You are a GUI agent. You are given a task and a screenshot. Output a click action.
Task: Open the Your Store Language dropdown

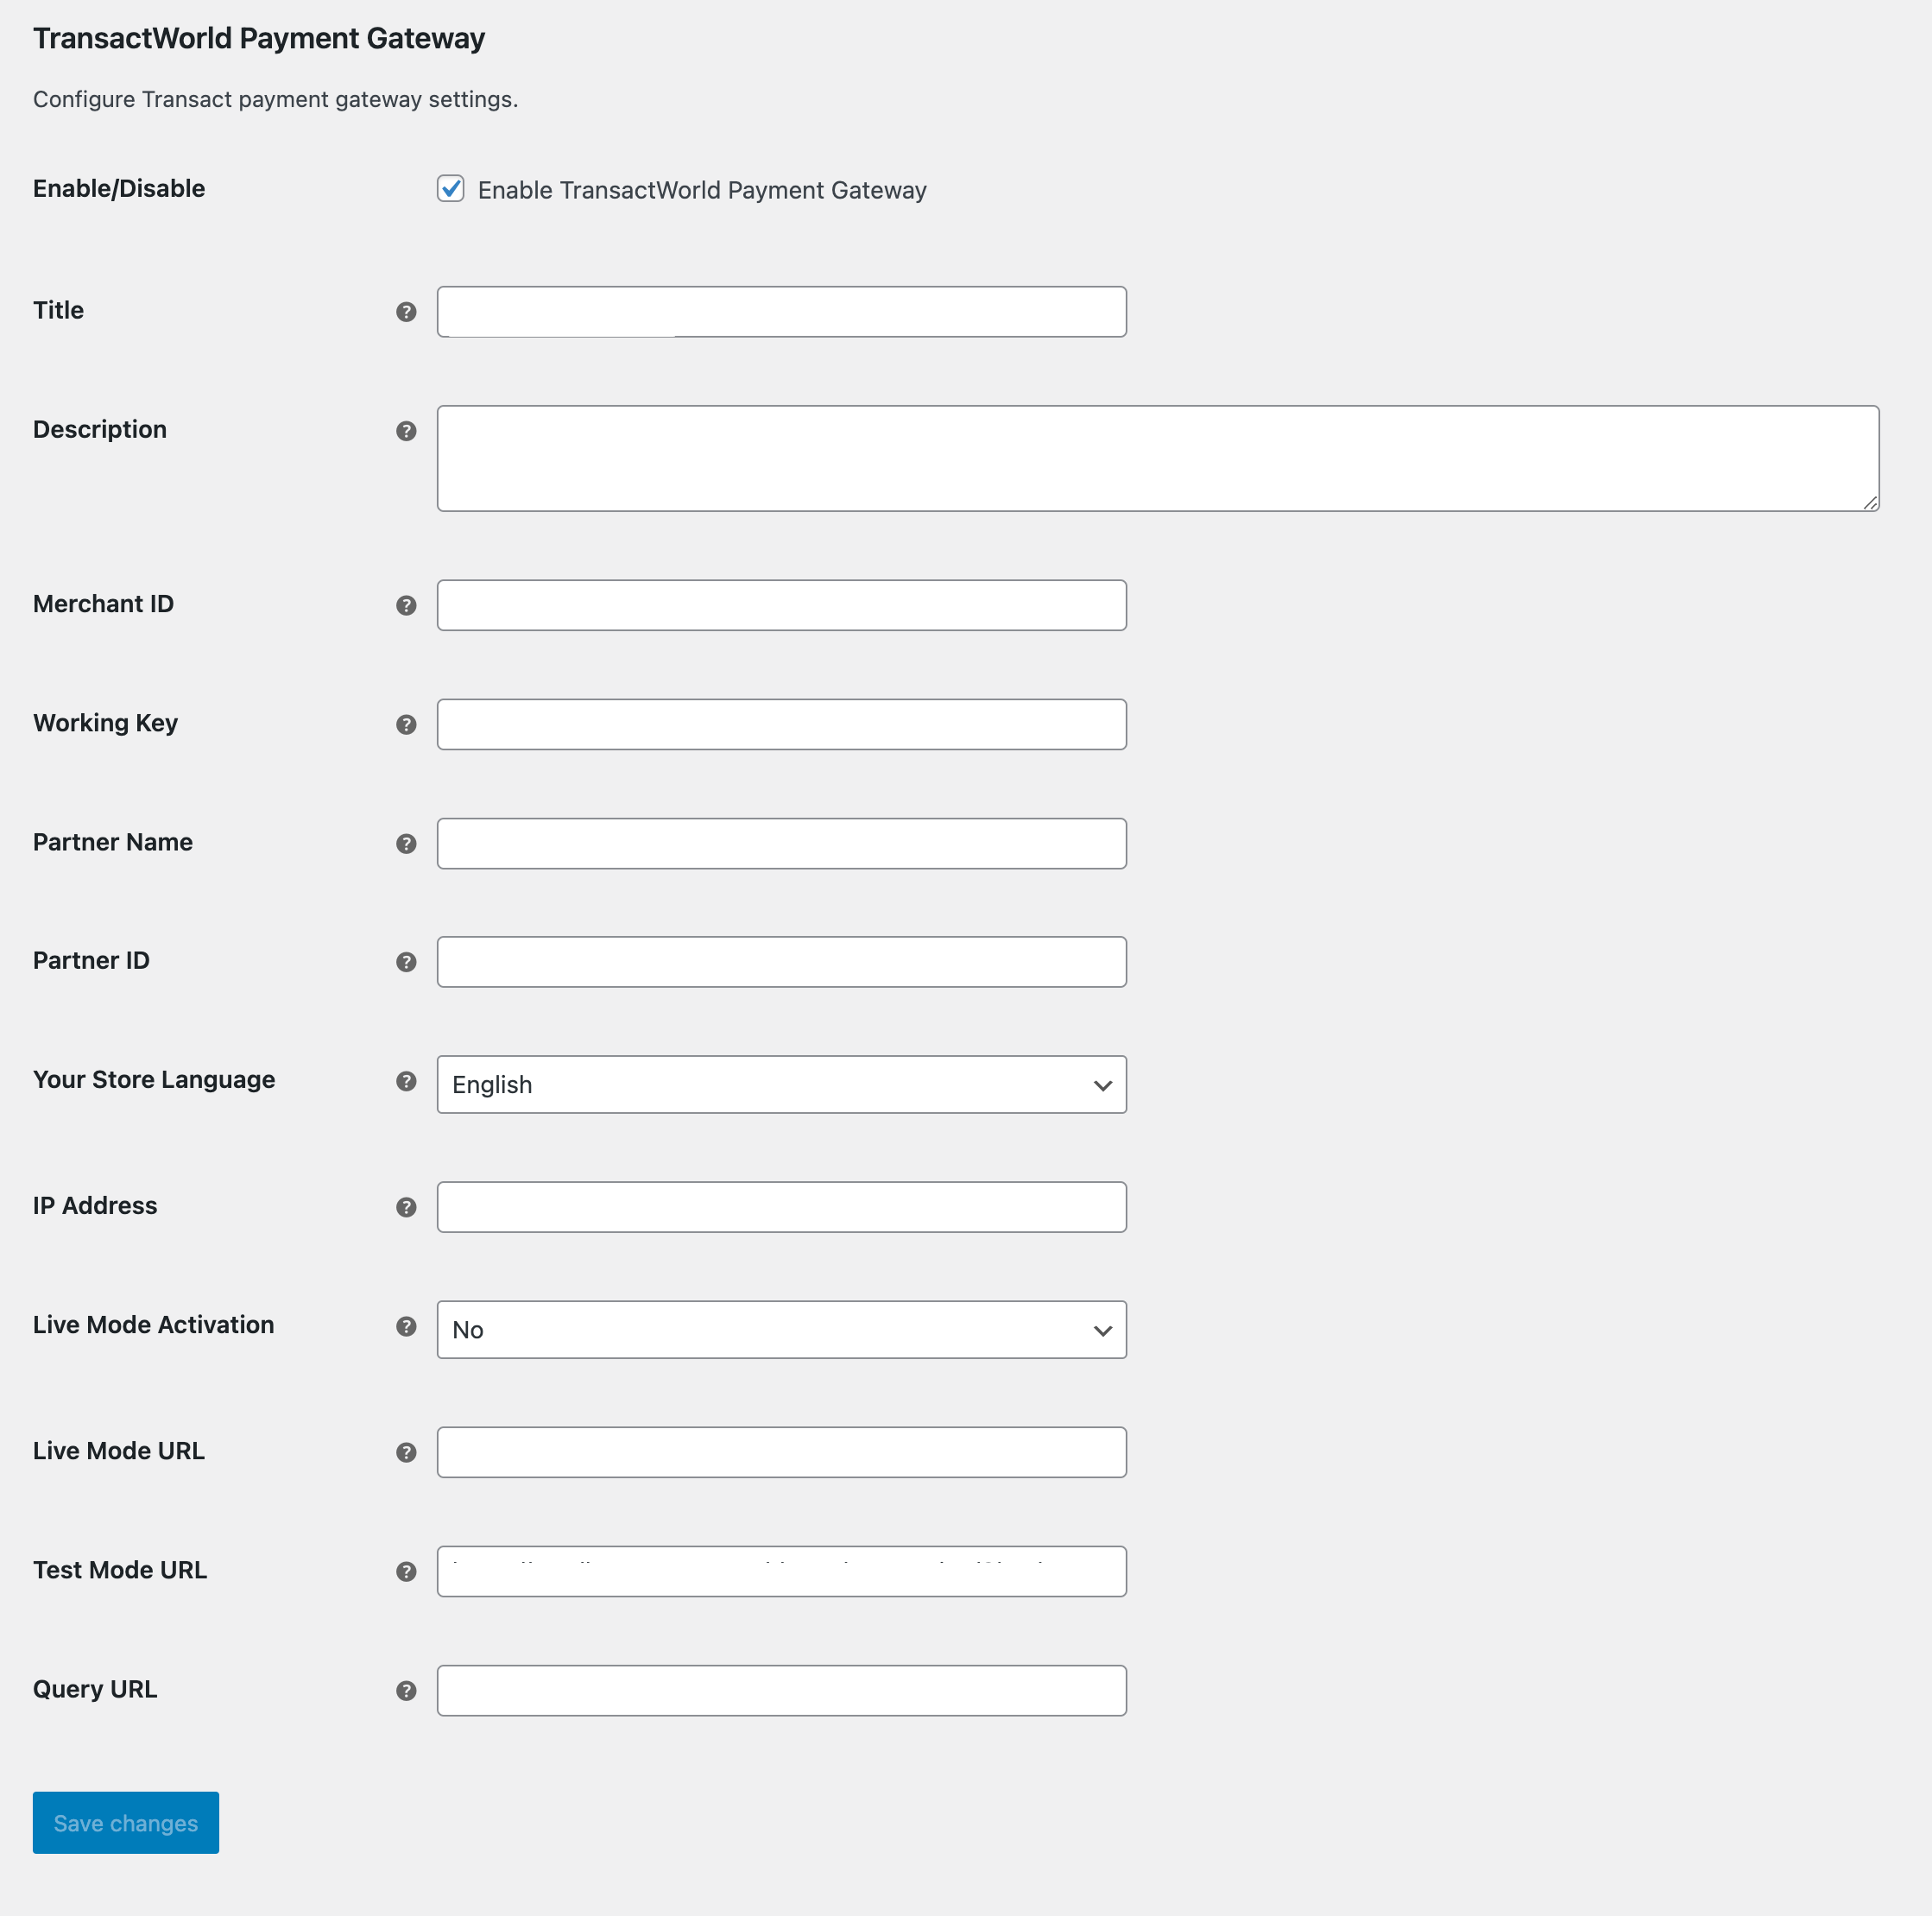[x=781, y=1084]
